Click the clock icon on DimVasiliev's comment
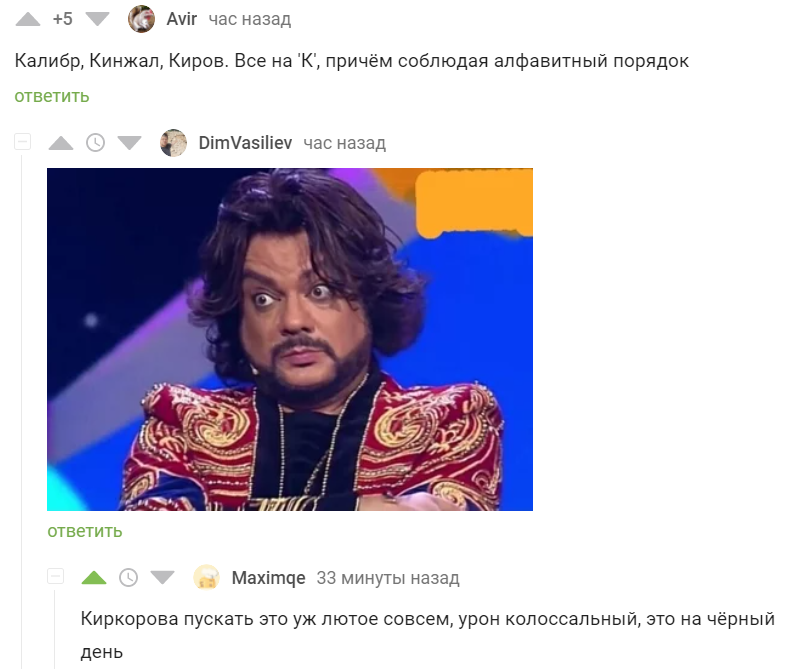 (95, 143)
